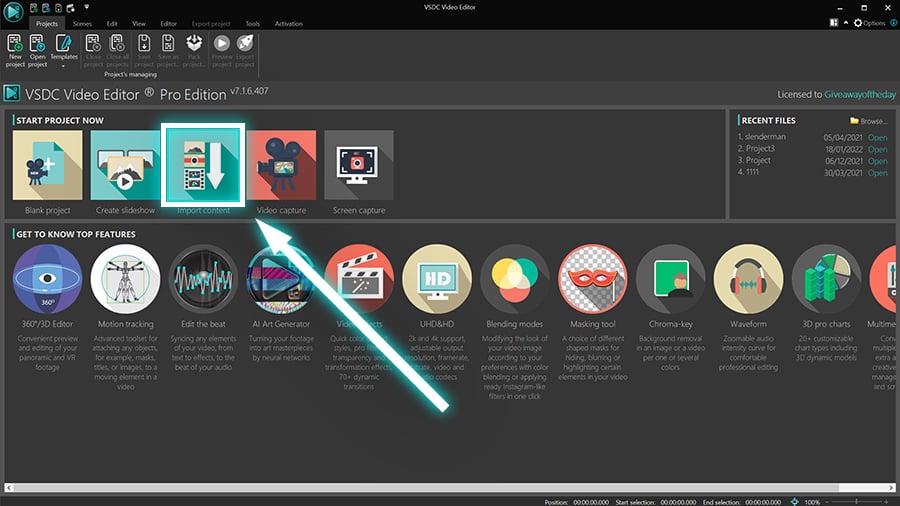Click the Blending modes feature icon

pos(515,279)
